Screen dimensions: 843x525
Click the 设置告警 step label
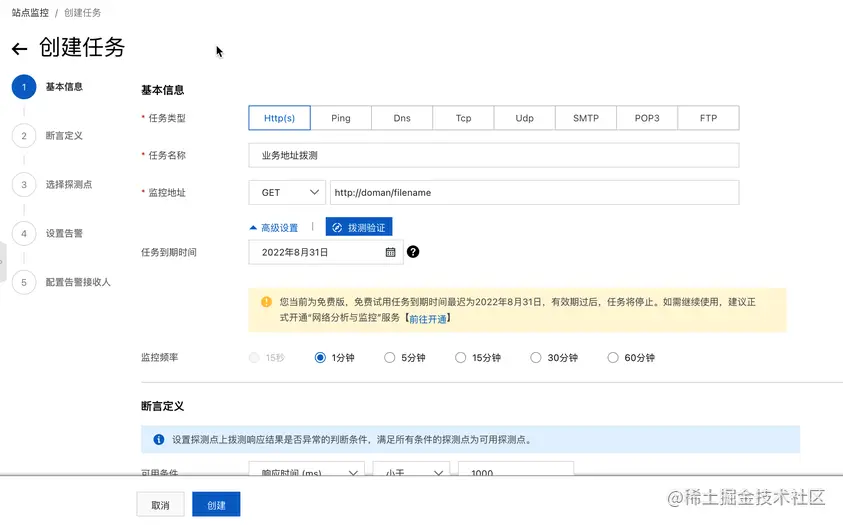(x=64, y=234)
